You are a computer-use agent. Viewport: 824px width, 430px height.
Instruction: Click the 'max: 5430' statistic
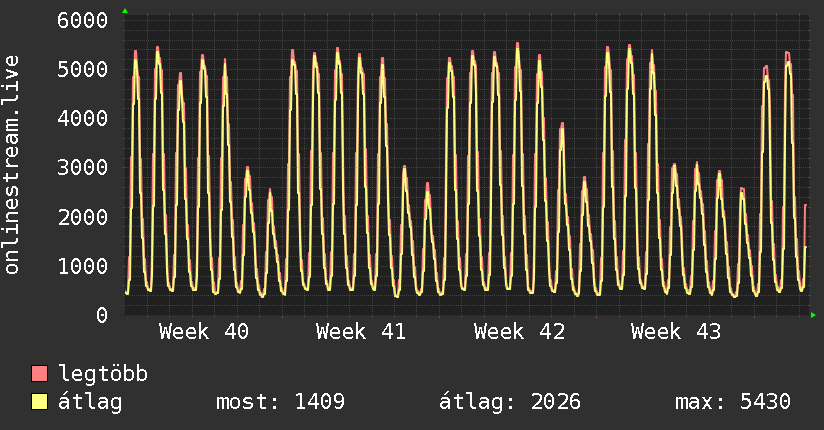tap(733, 402)
